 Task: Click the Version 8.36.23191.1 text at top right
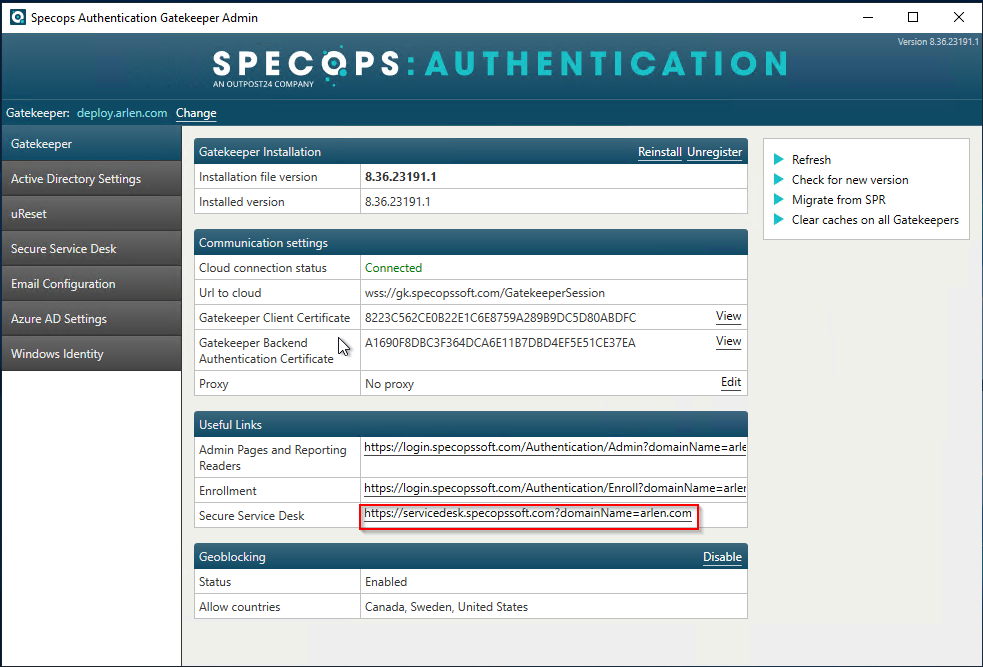click(938, 42)
